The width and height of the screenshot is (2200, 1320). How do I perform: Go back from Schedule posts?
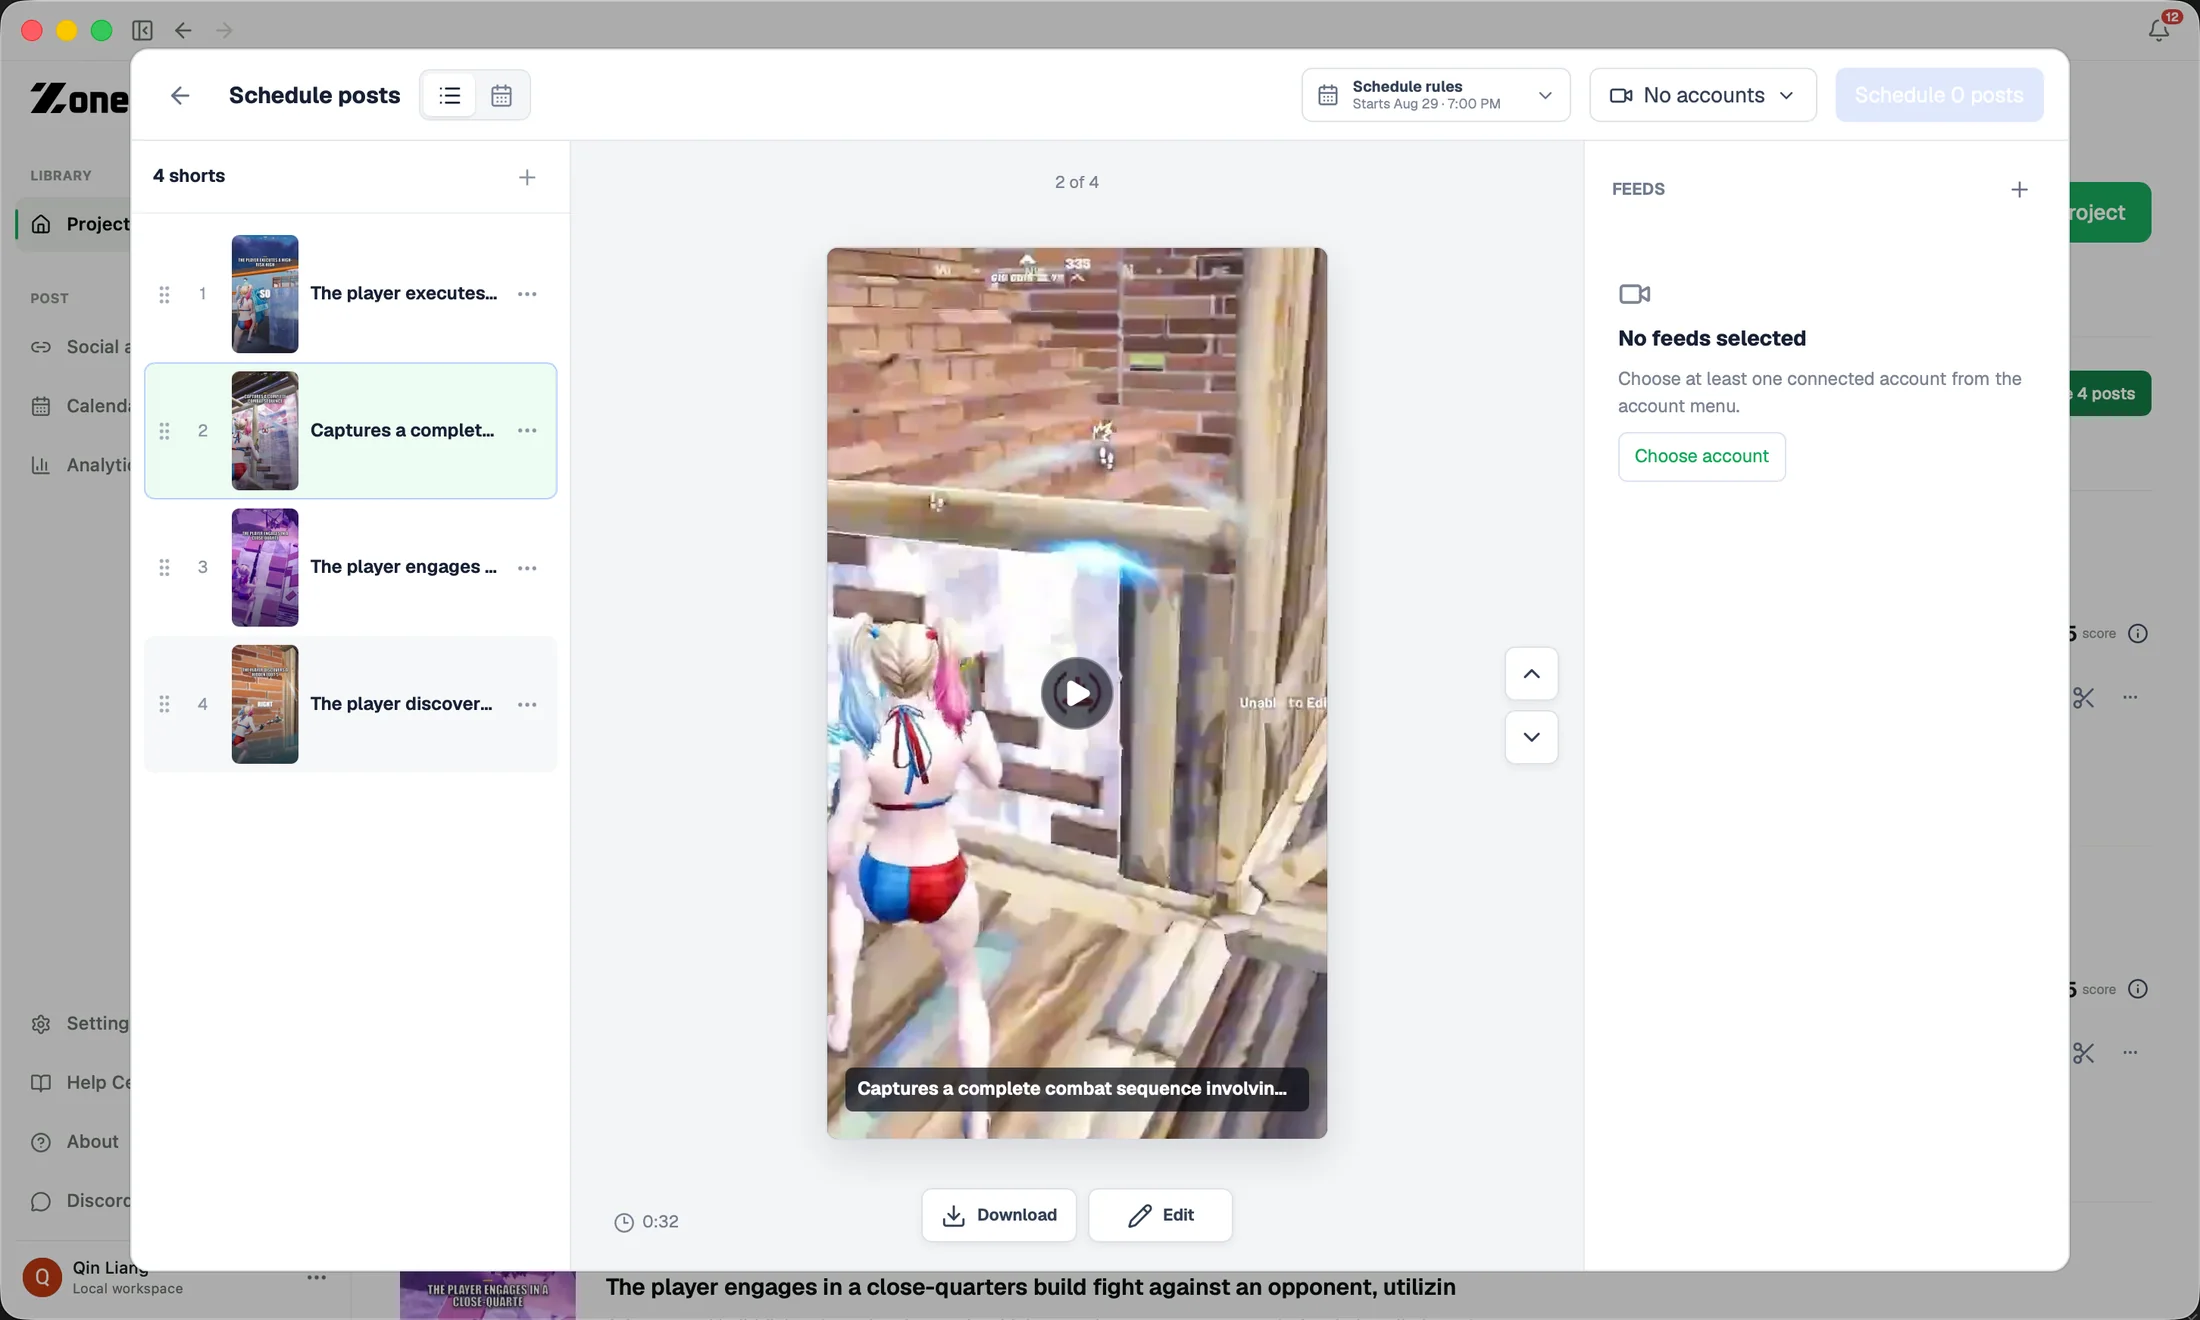click(x=180, y=95)
